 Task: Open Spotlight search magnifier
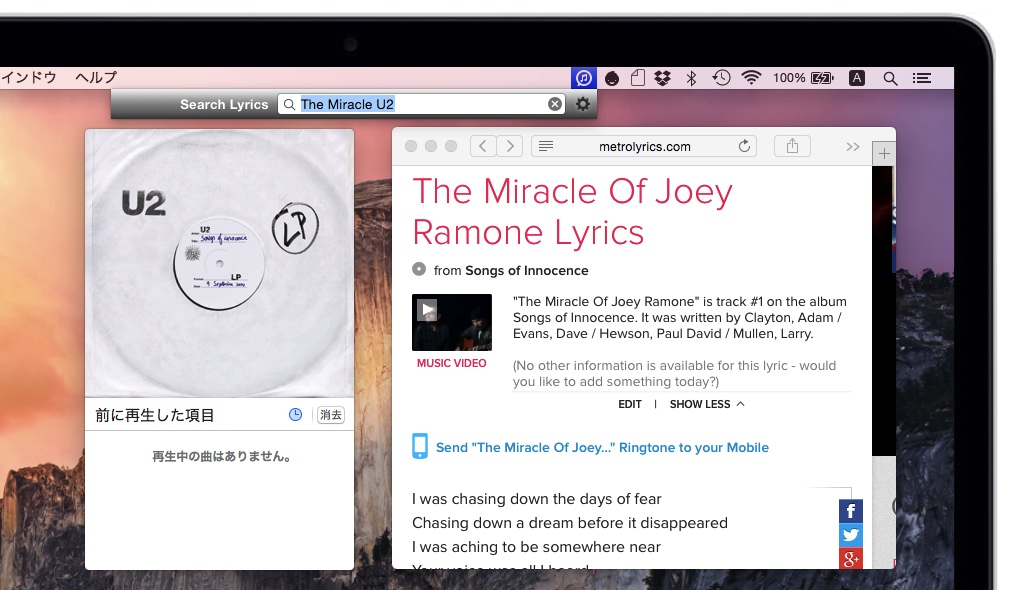[890, 79]
